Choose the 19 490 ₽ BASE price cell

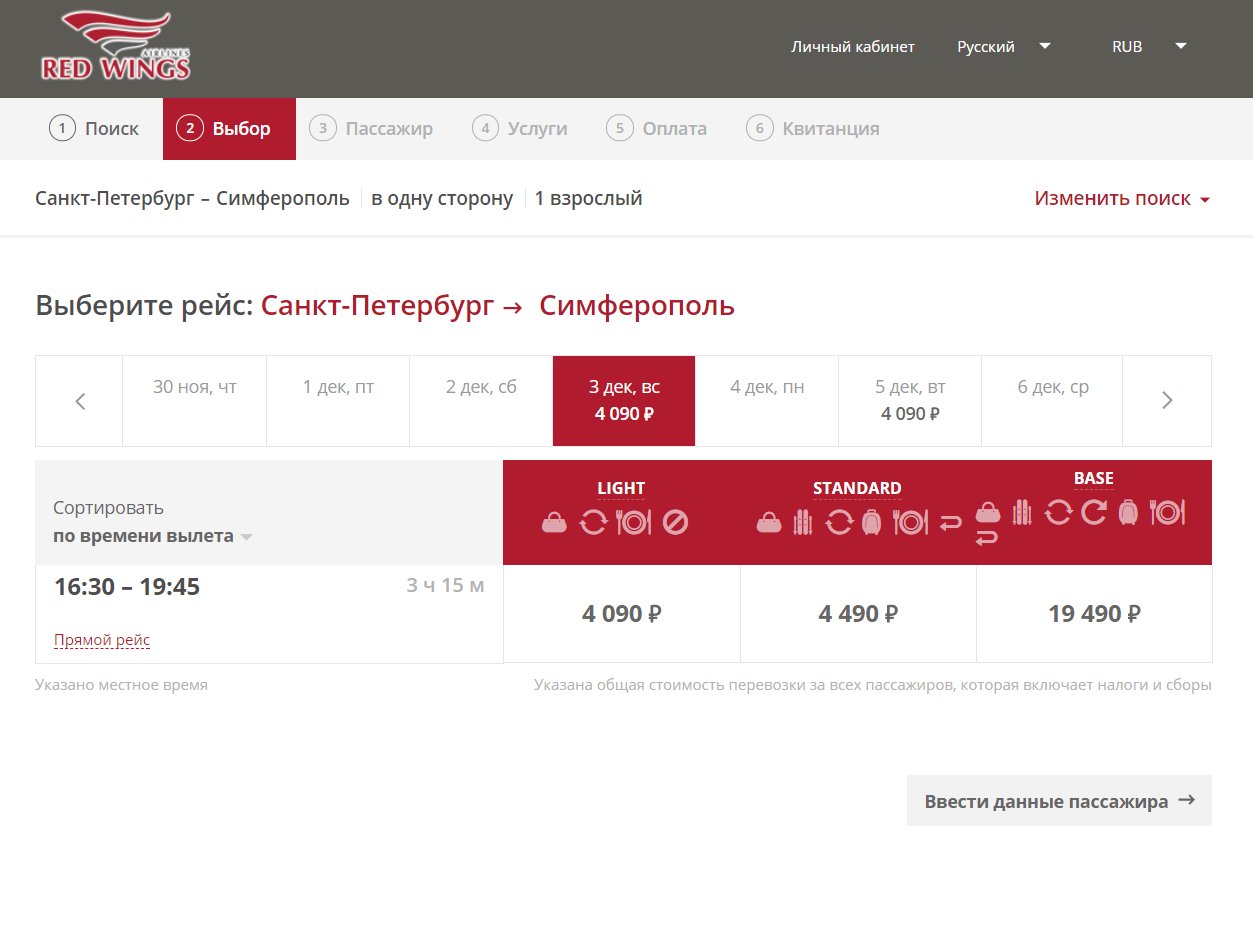[1094, 614]
